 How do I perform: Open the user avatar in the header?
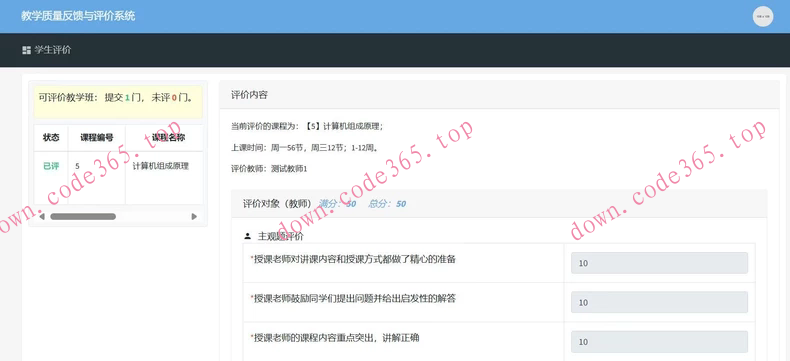(763, 17)
